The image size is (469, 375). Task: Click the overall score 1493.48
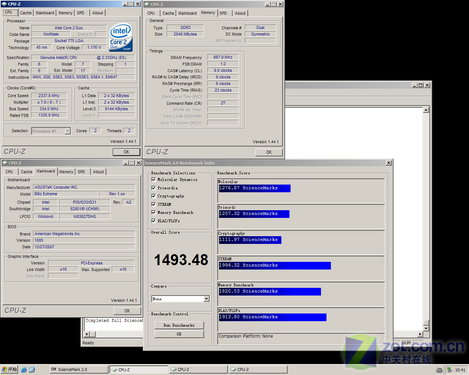[x=181, y=260]
